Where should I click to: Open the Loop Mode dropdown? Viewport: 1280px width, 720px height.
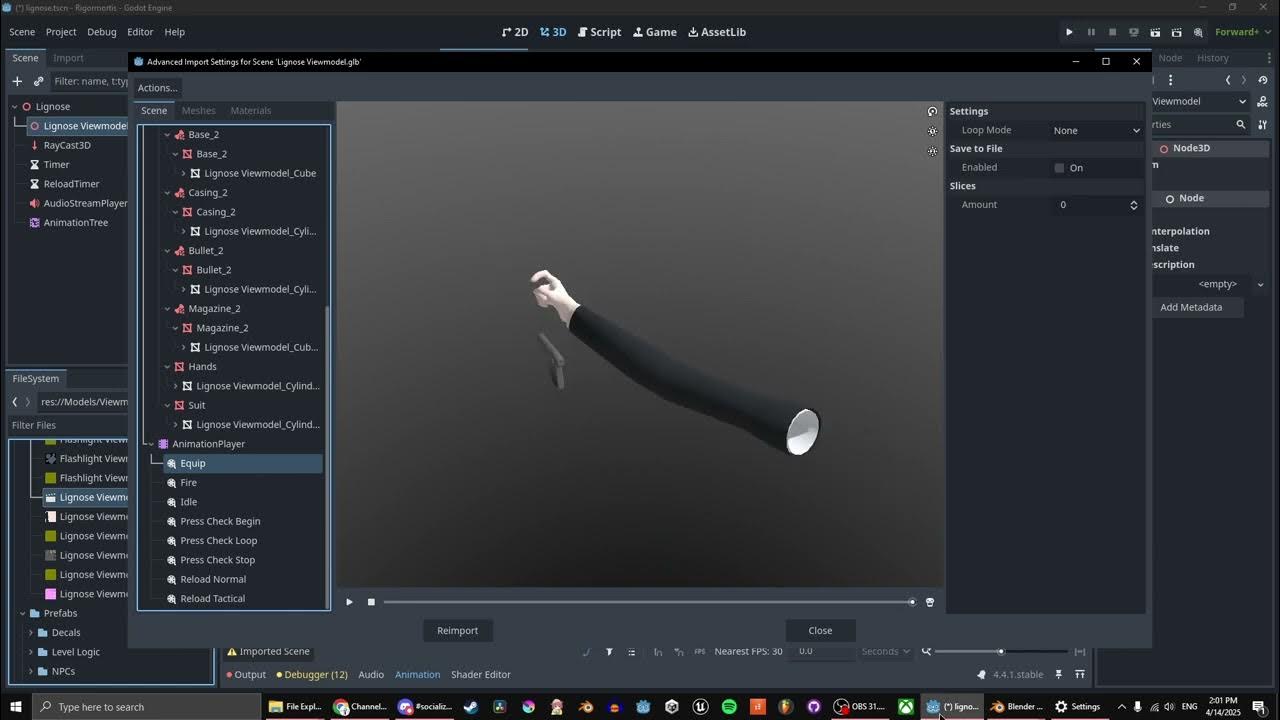[1096, 131]
